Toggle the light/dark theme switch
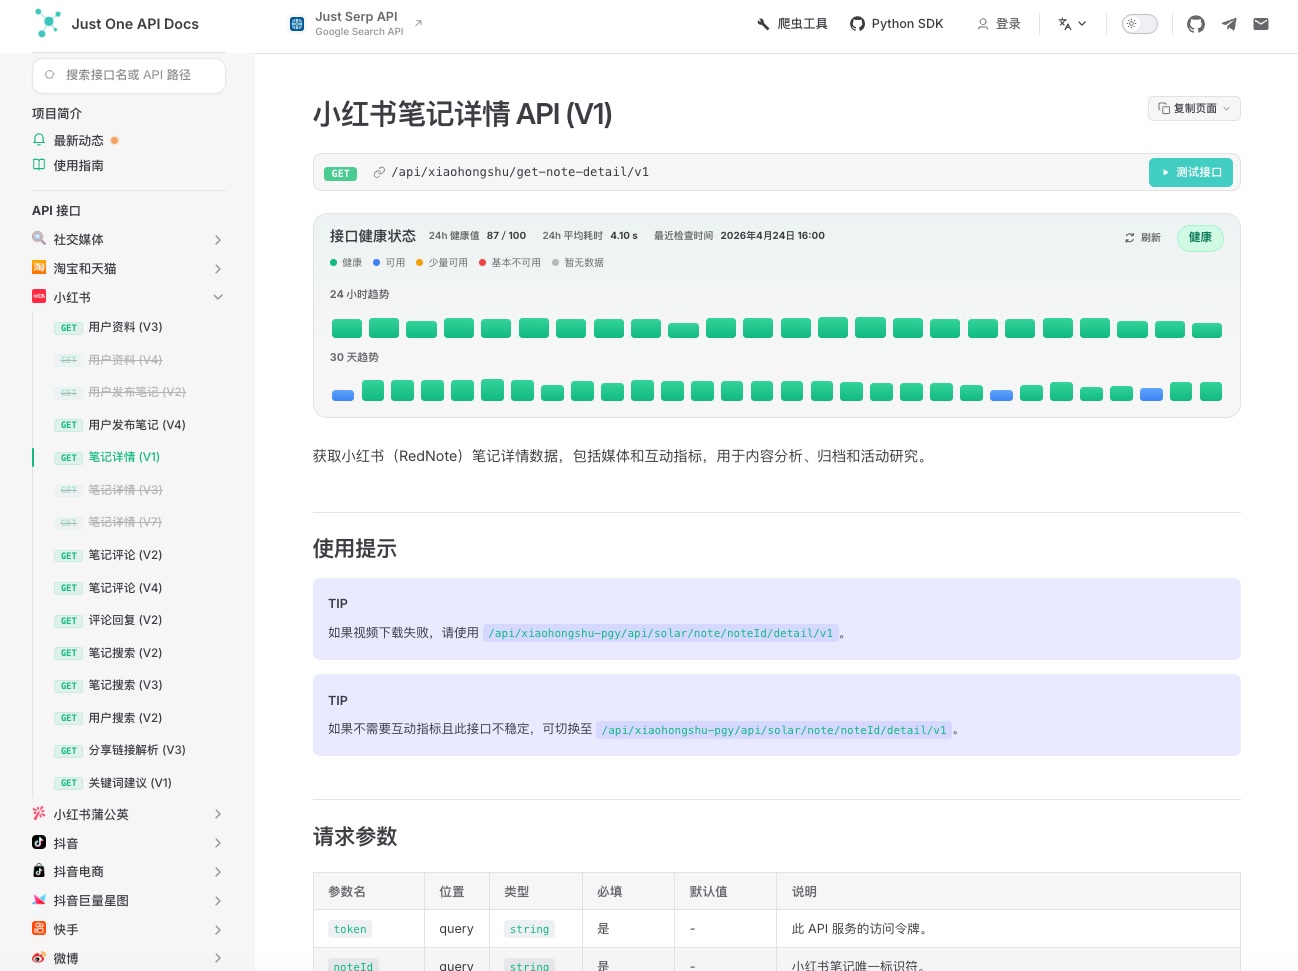The width and height of the screenshot is (1298, 971). [1140, 24]
